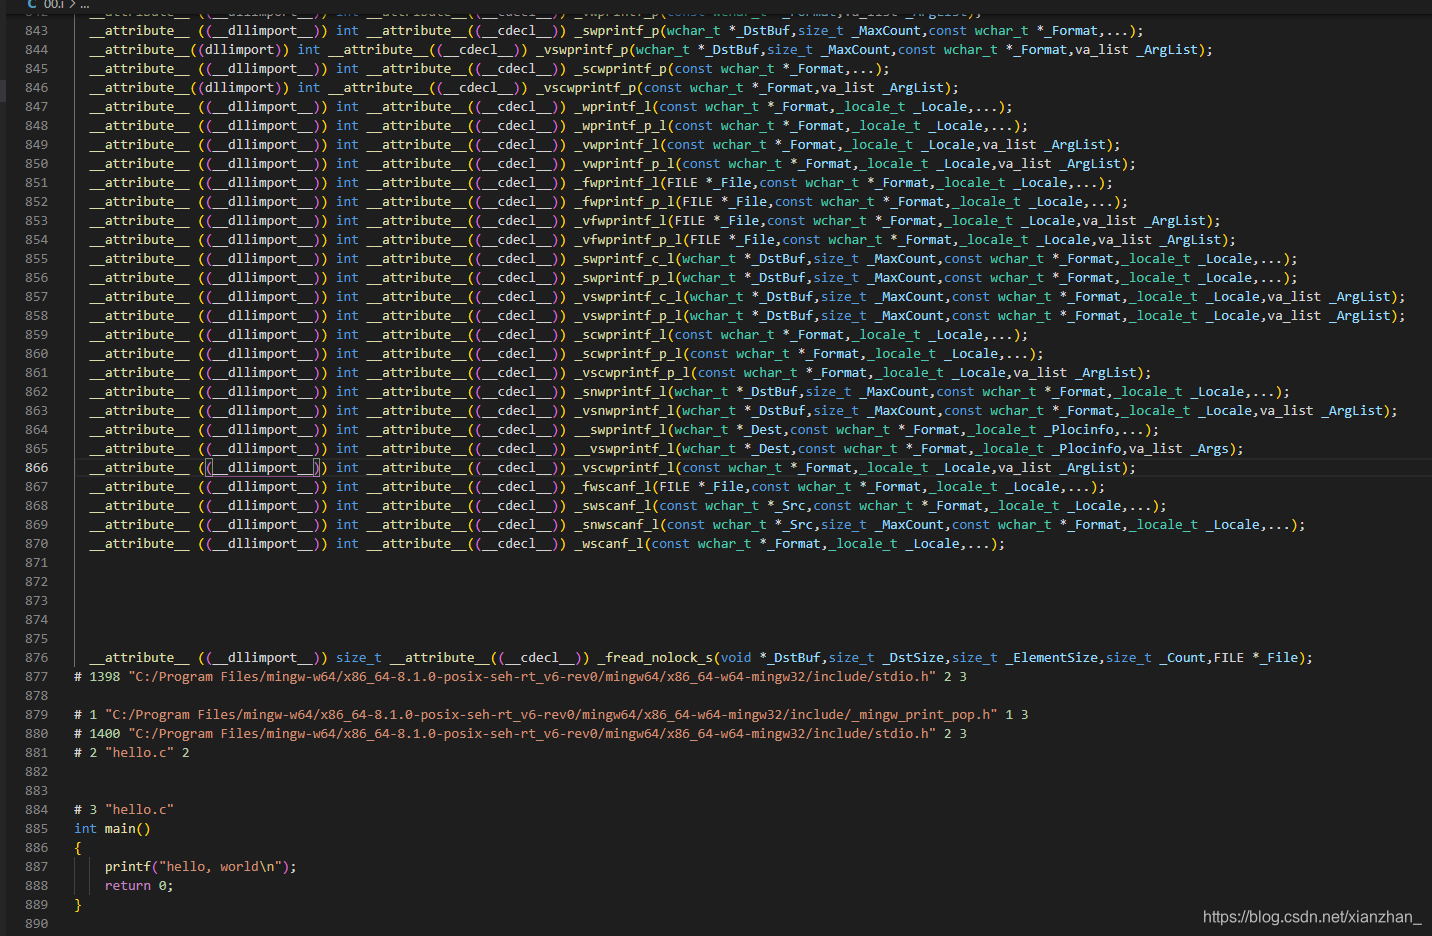Click the '# 3 "hello.c"' line marker

(124, 810)
